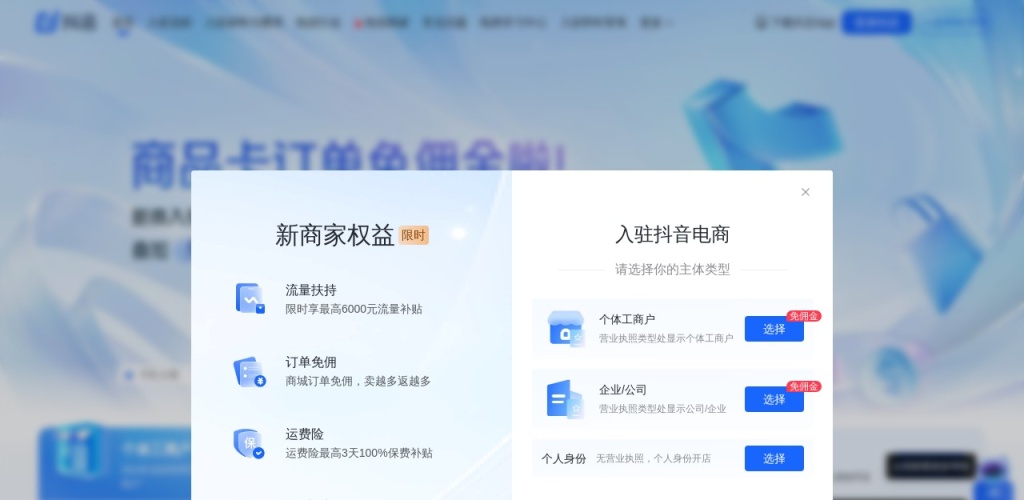Click the 企业/公司 blue document icon
The width and height of the screenshot is (1024, 500).
point(565,399)
